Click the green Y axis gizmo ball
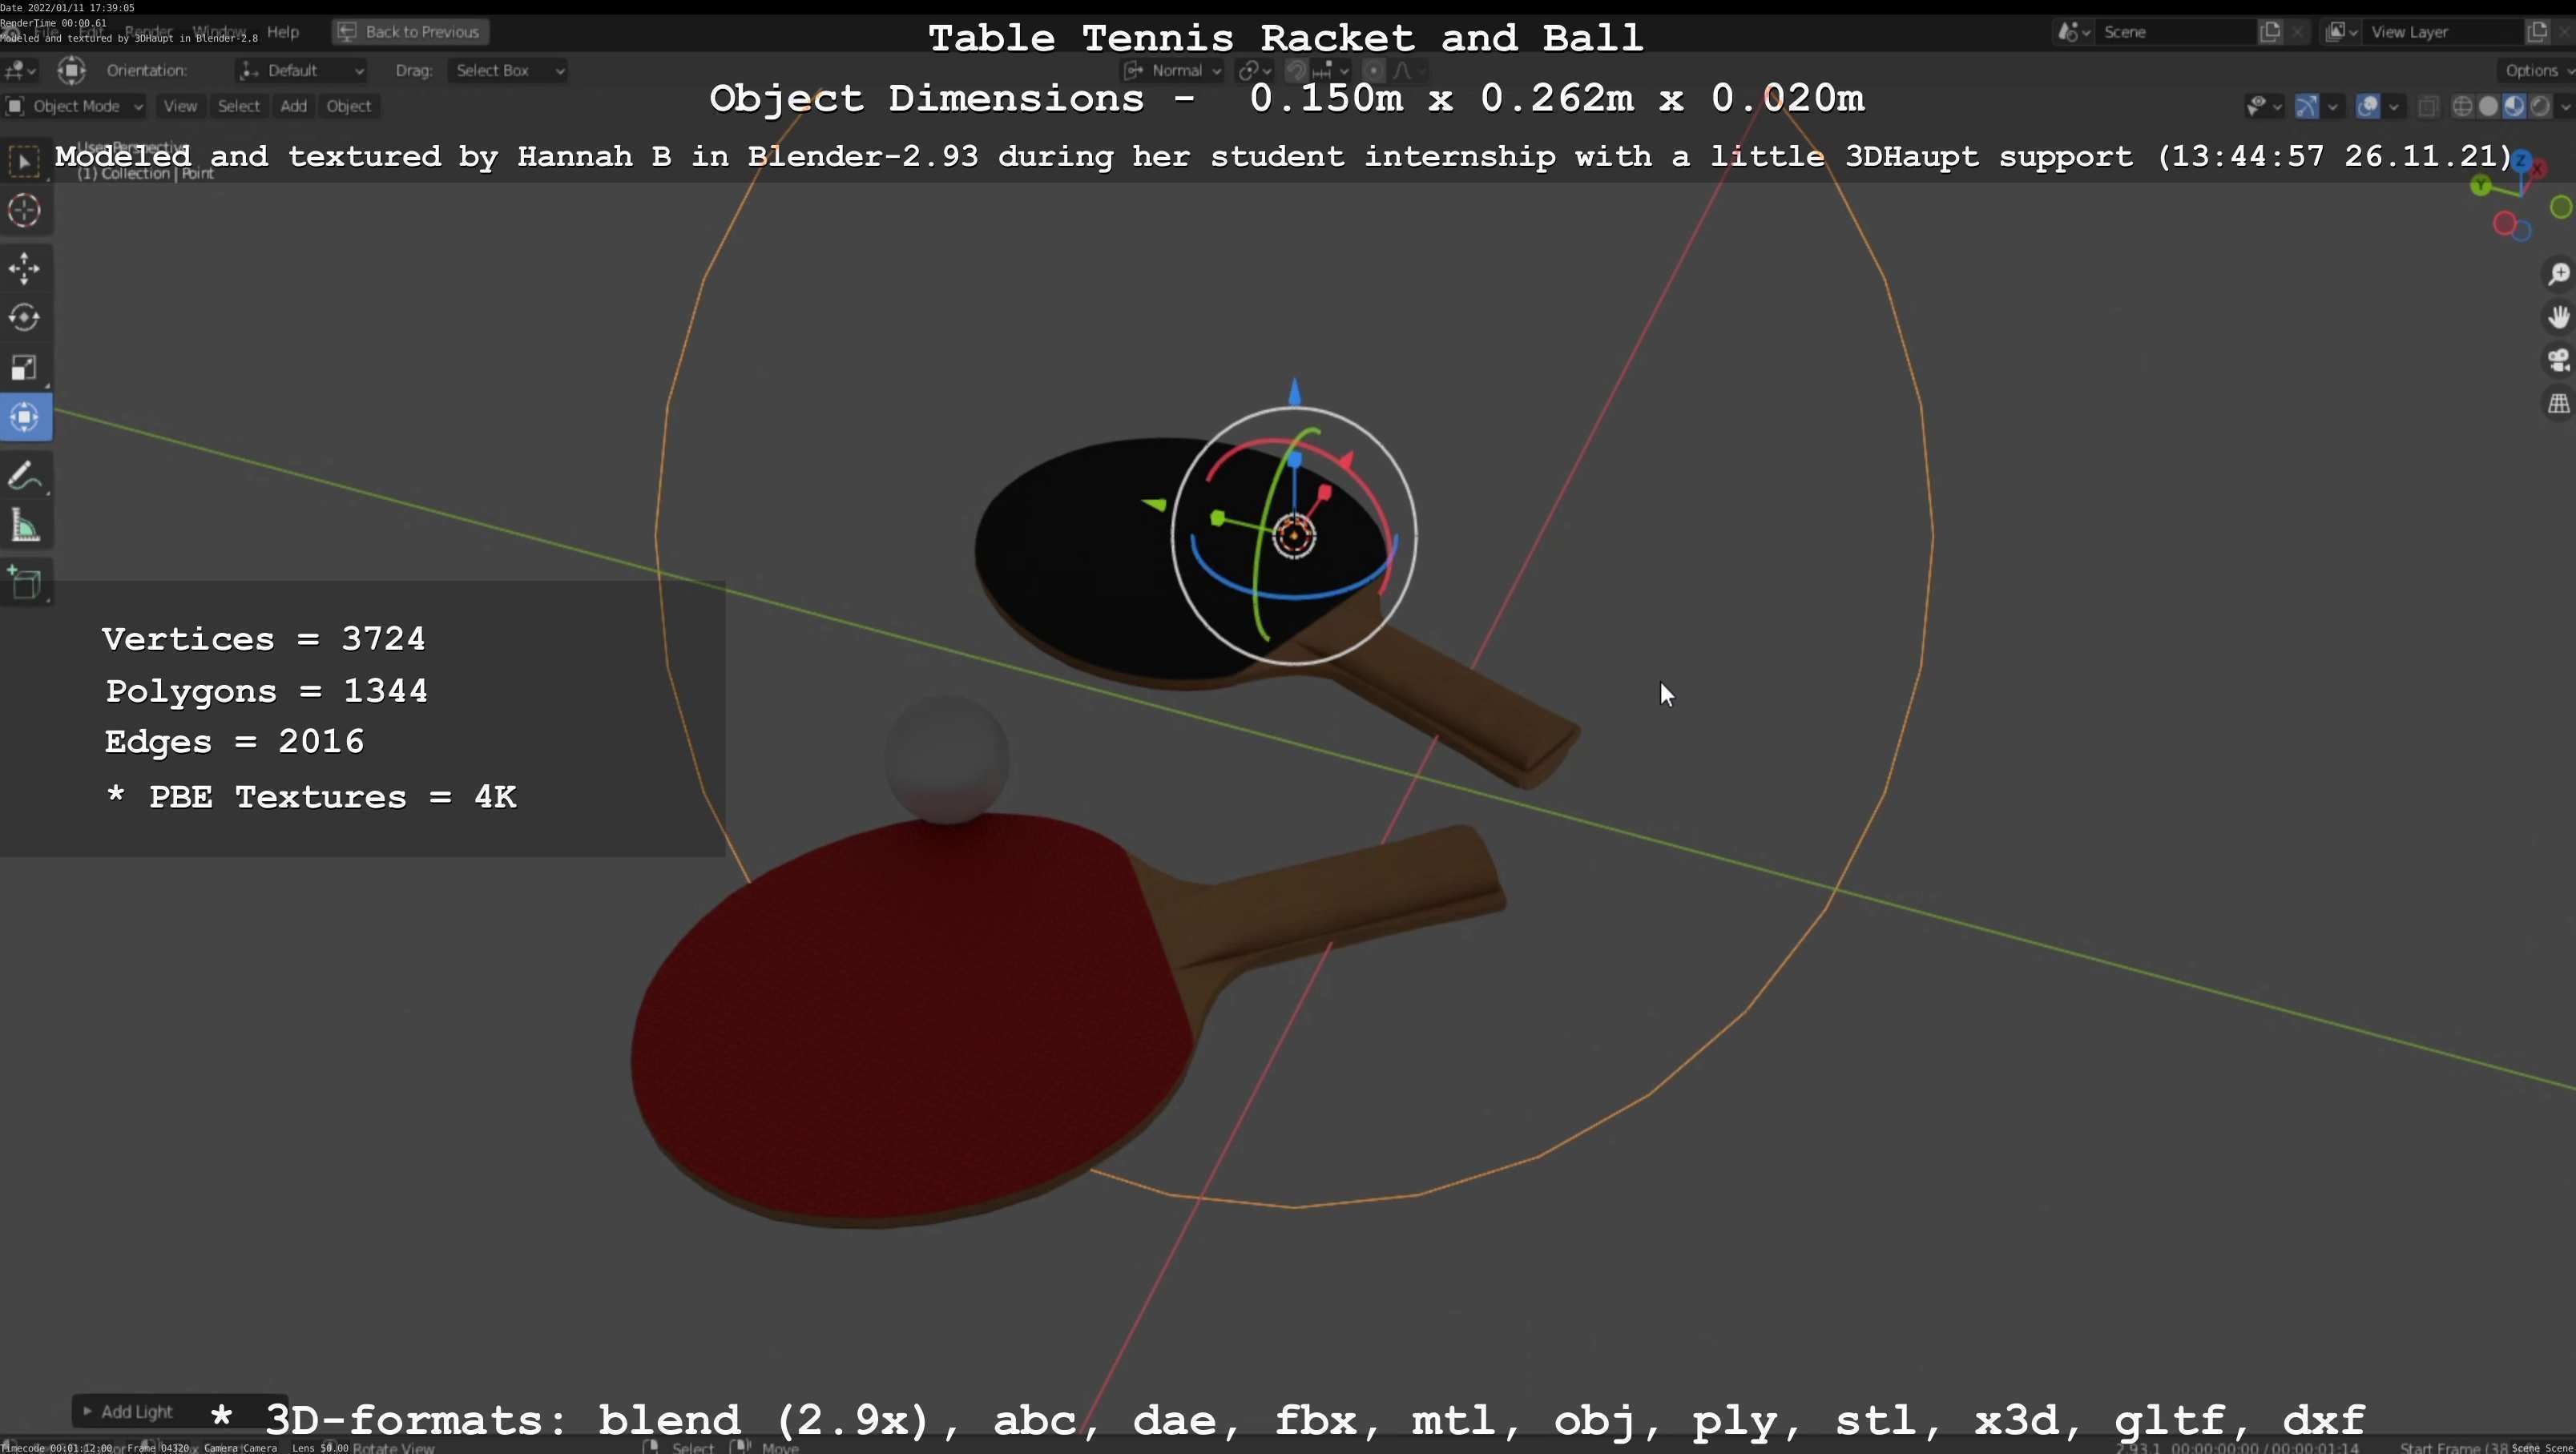 pos(2480,186)
